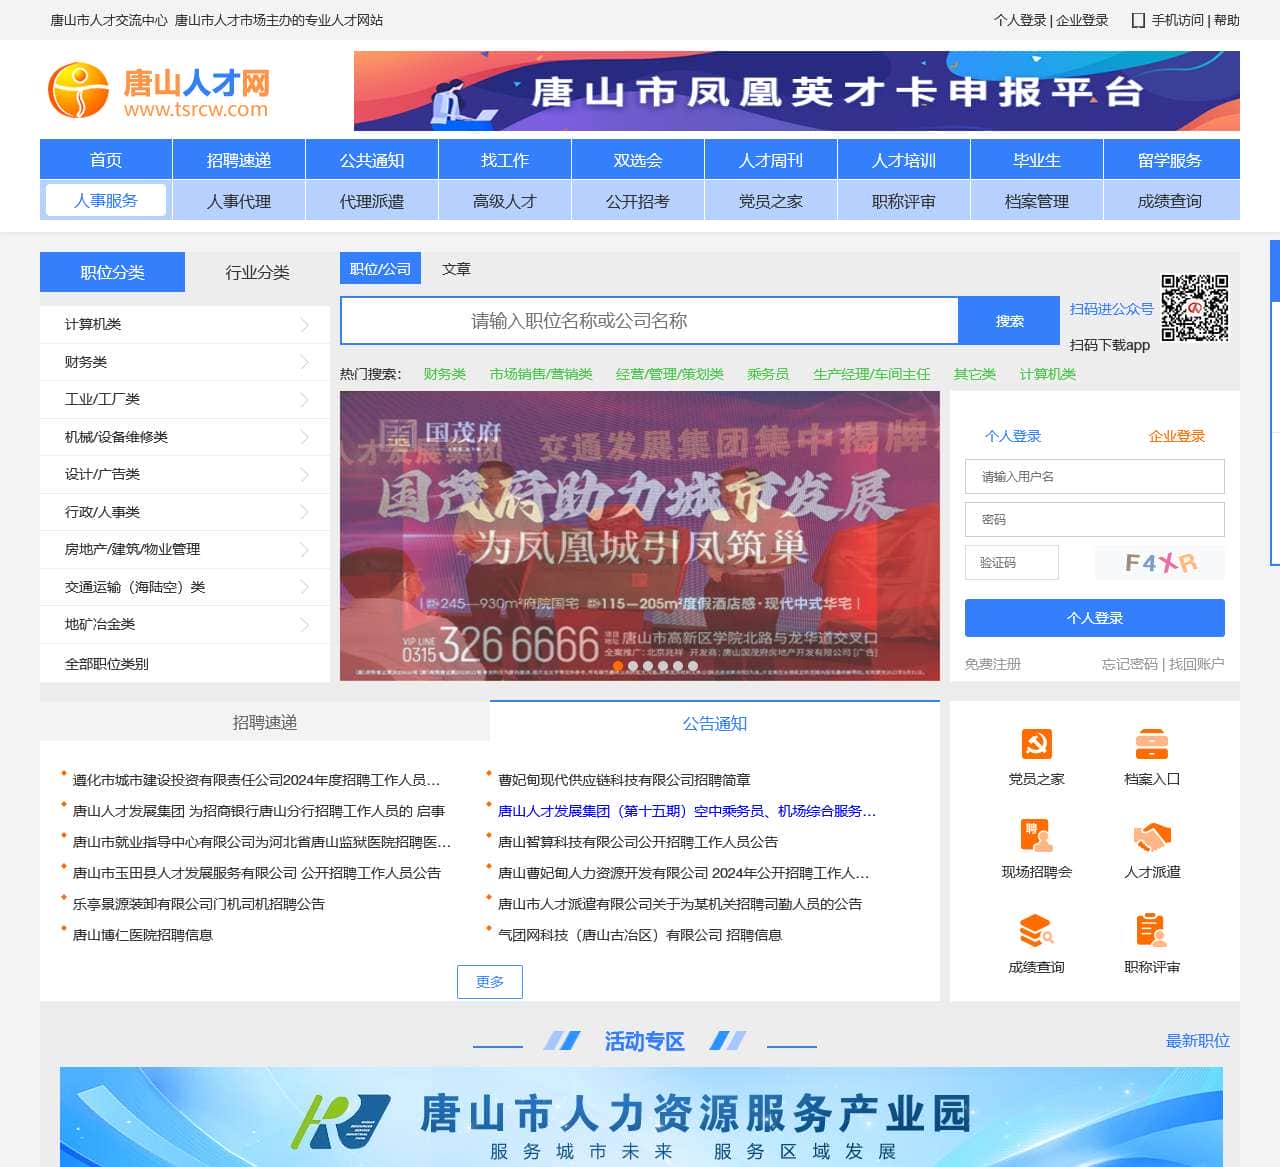Select the 文章 search tab
1280x1167 pixels.
[x=456, y=269]
